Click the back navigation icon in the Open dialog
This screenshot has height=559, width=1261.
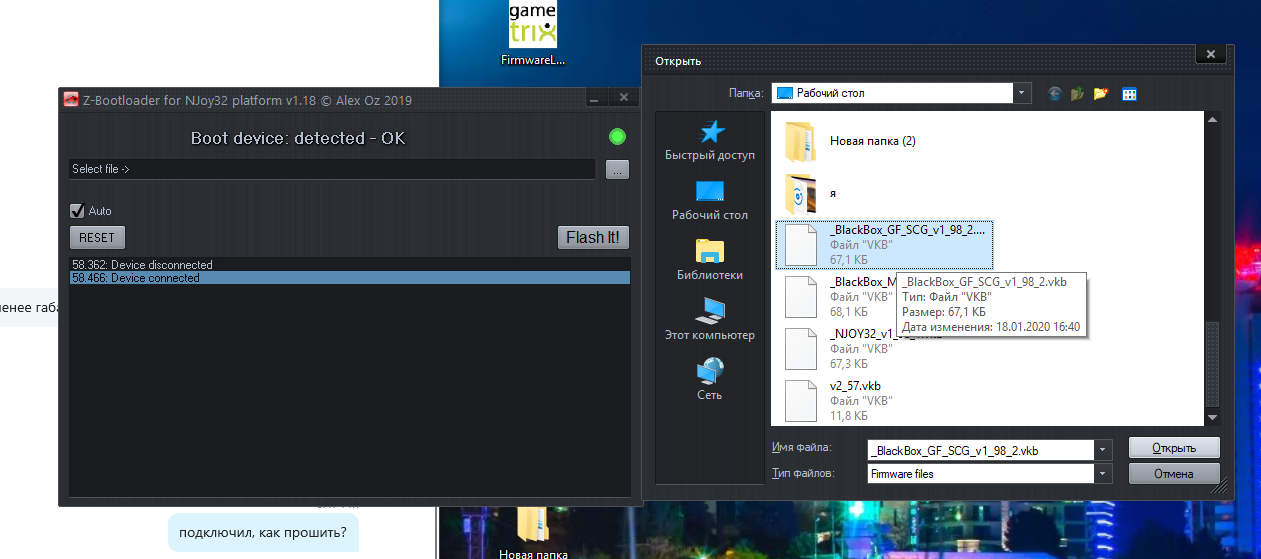(x=1054, y=93)
